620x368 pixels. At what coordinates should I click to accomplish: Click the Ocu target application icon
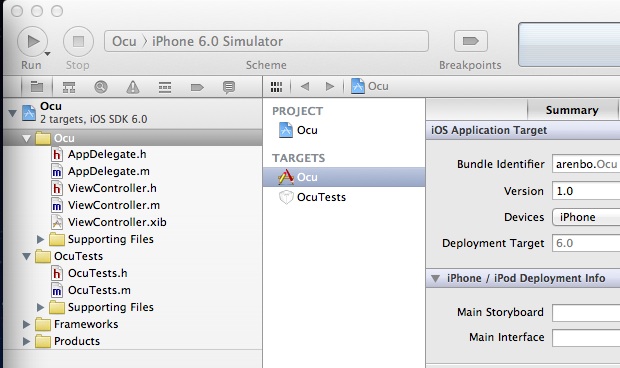286,177
